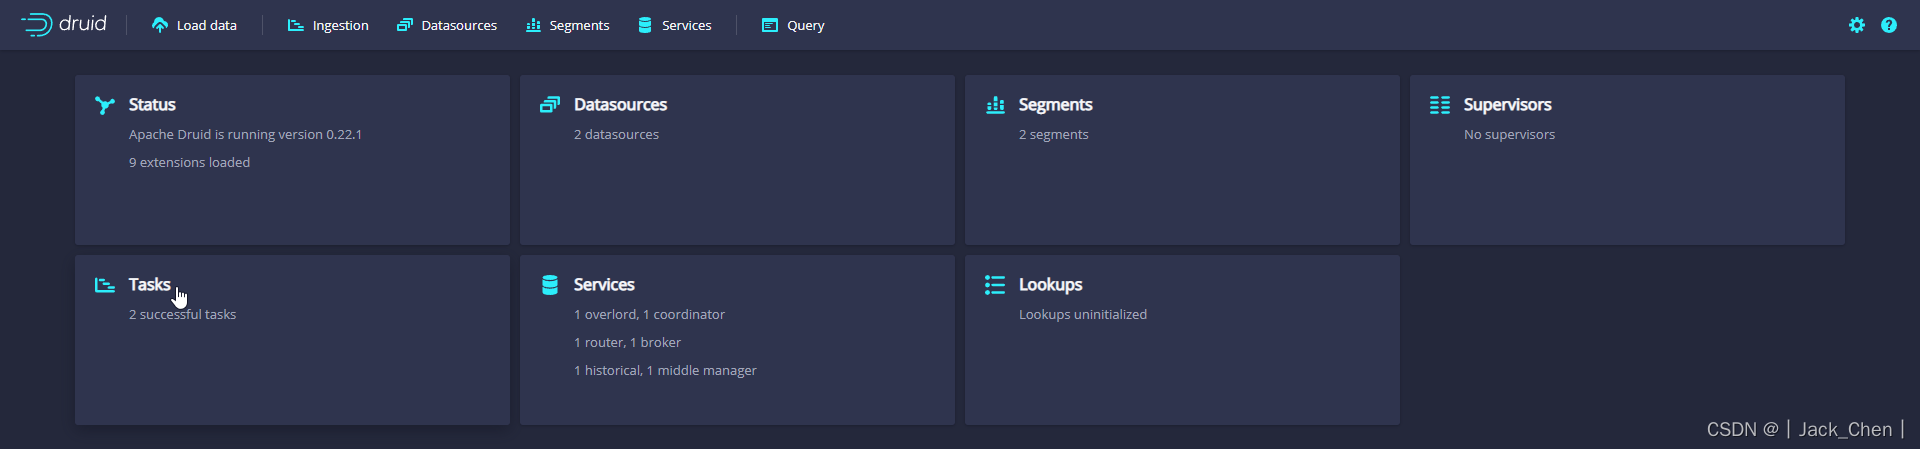Click the 'Lookups uninitialized' text
1920x449 pixels.
click(1083, 314)
